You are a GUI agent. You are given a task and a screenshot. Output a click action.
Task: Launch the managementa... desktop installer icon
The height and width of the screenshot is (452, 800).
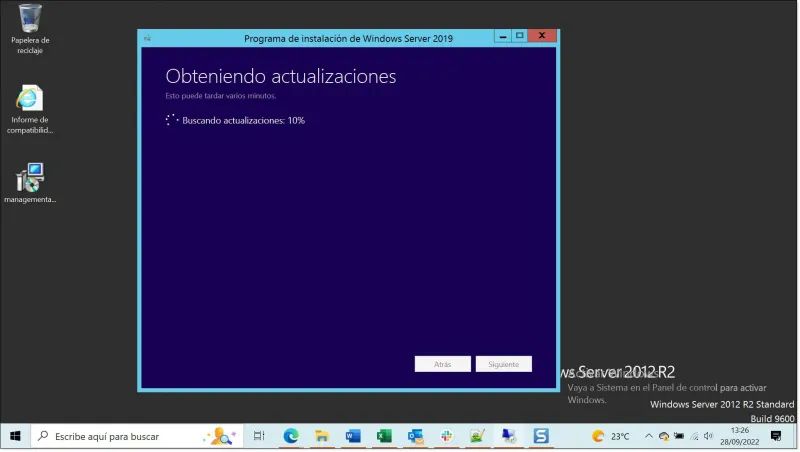[x=30, y=178]
